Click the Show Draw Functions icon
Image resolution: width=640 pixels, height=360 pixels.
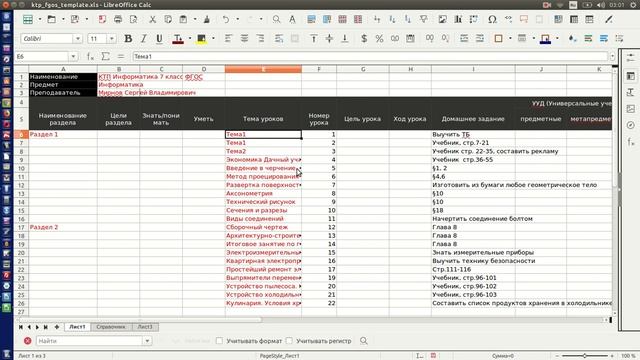pyautogui.click(x=609, y=19)
